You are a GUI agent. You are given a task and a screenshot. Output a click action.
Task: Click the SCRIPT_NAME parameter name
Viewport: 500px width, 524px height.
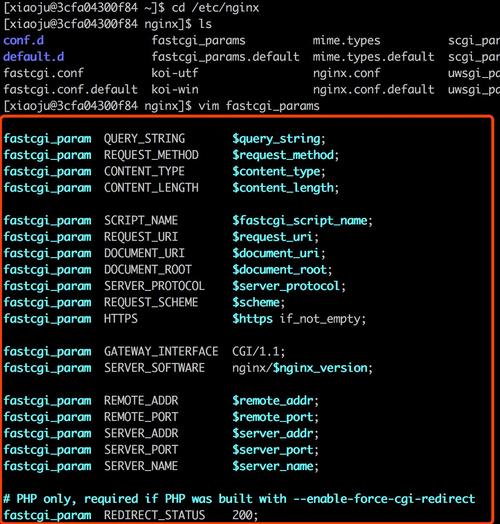(x=141, y=221)
